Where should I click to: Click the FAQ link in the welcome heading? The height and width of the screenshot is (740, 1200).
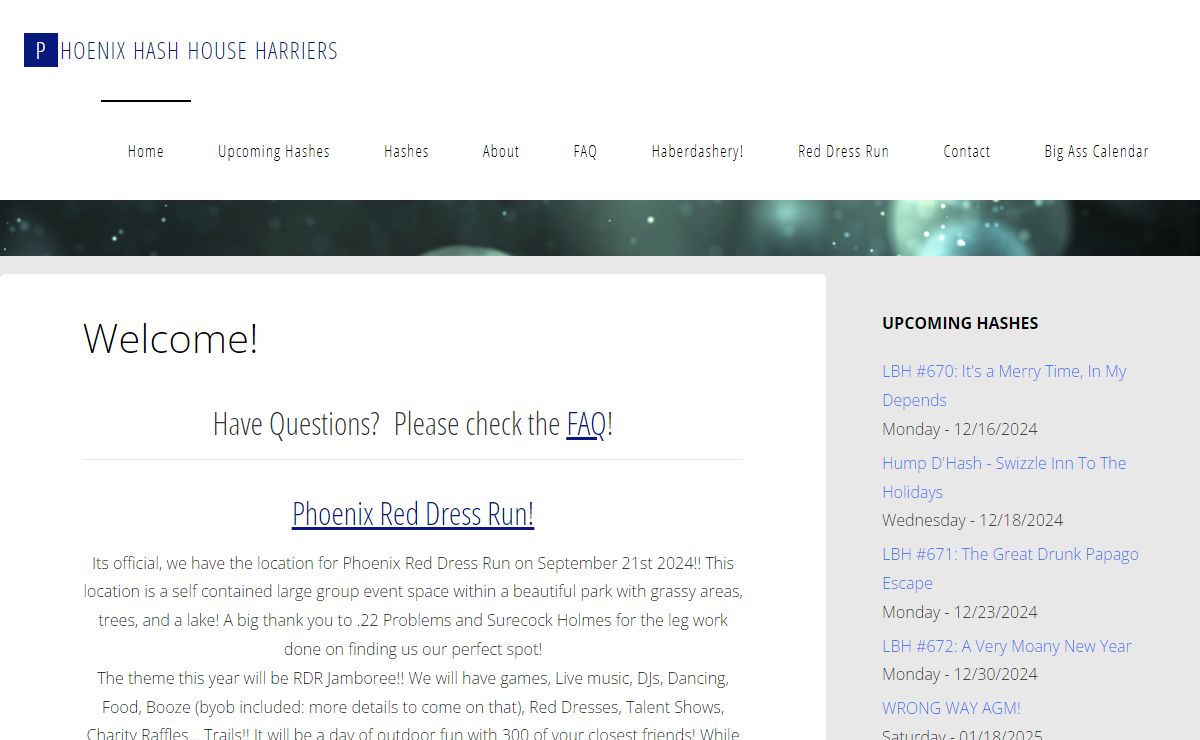point(586,424)
